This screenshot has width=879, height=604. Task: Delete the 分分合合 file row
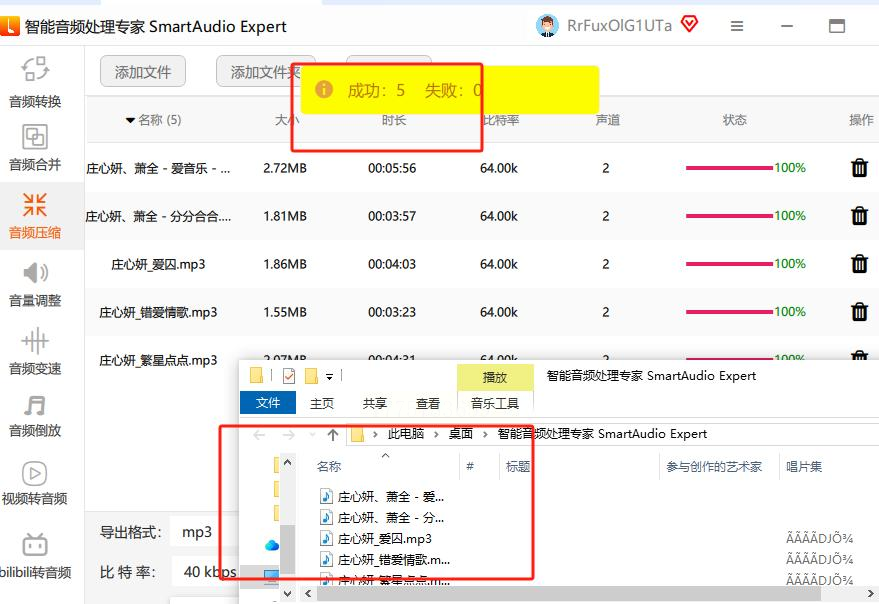coord(859,216)
